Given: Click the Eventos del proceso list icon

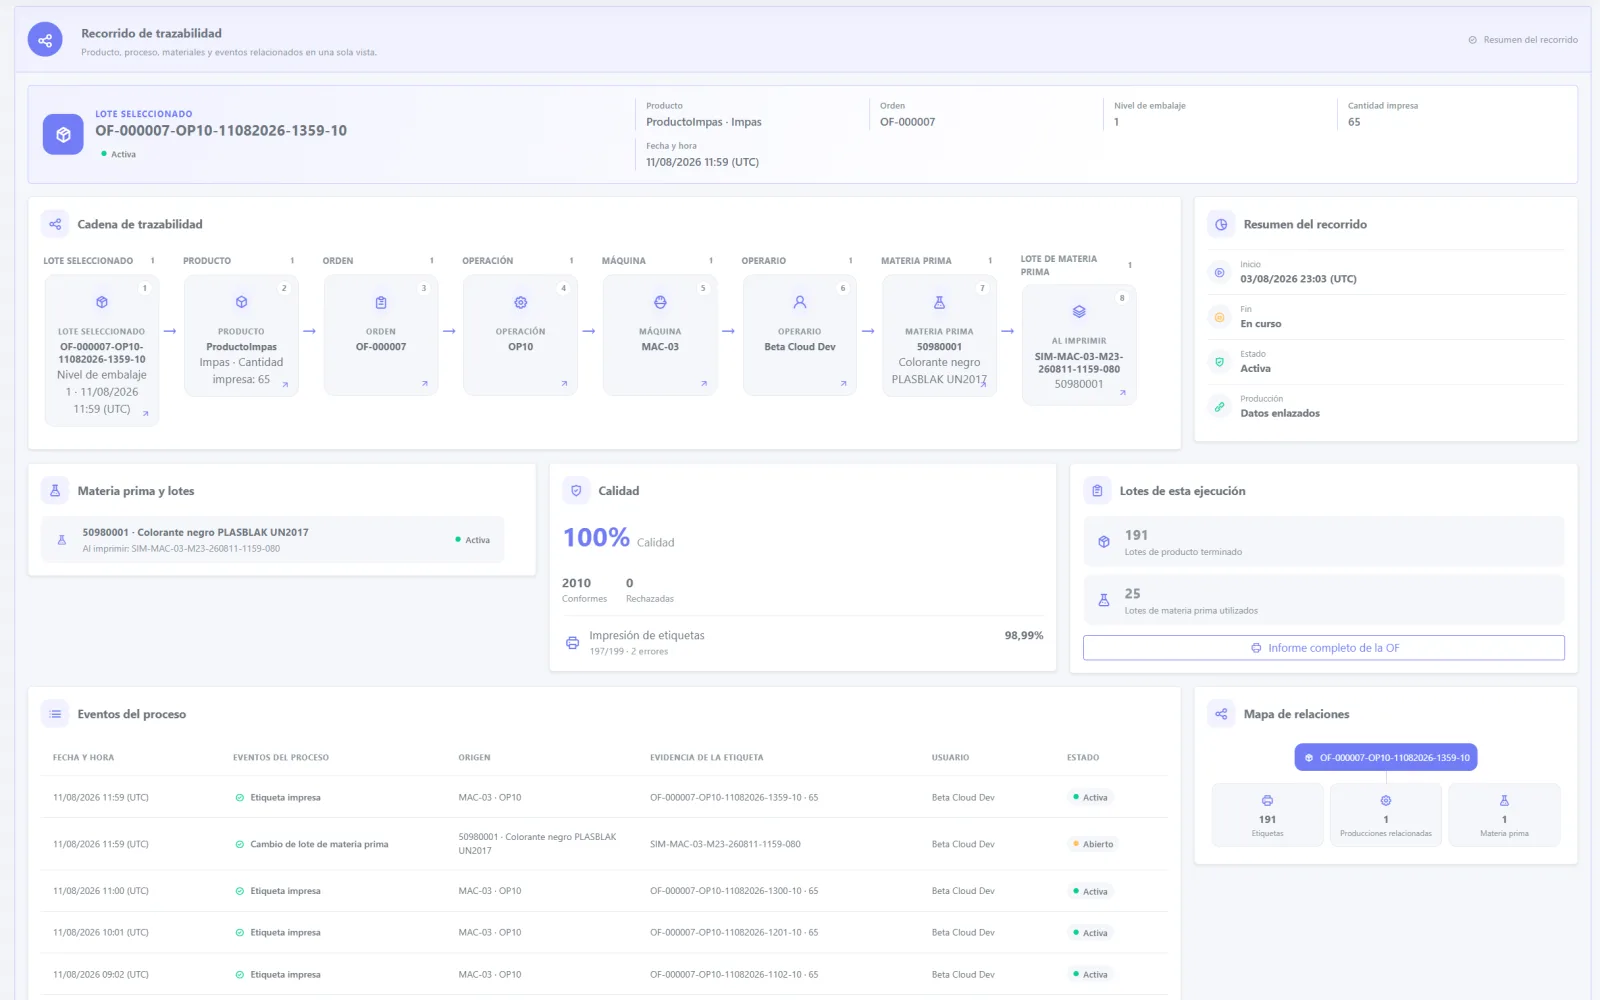Looking at the screenshot, I should click(55, 714).
